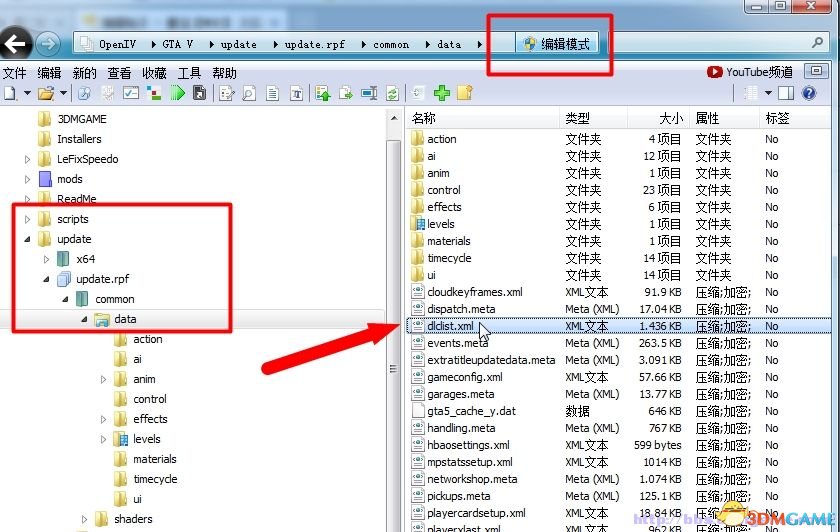The width and height of the screenshot is (840, 532).
Task: Expand the mods tree node
Action: (27, 179)
